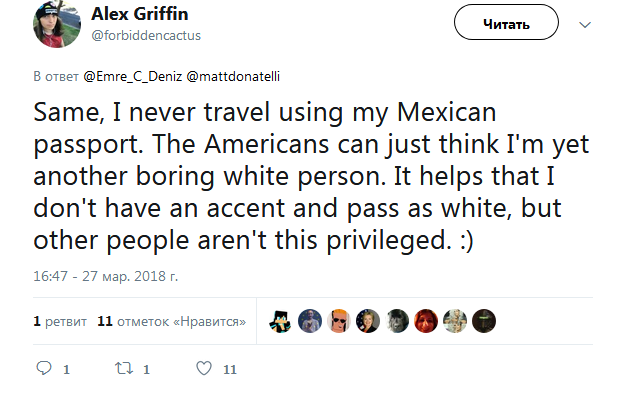Open the second liker's blue avatar
Viewport: 629px width, 393px height.
pyautogui.click(x=310, y=321)
